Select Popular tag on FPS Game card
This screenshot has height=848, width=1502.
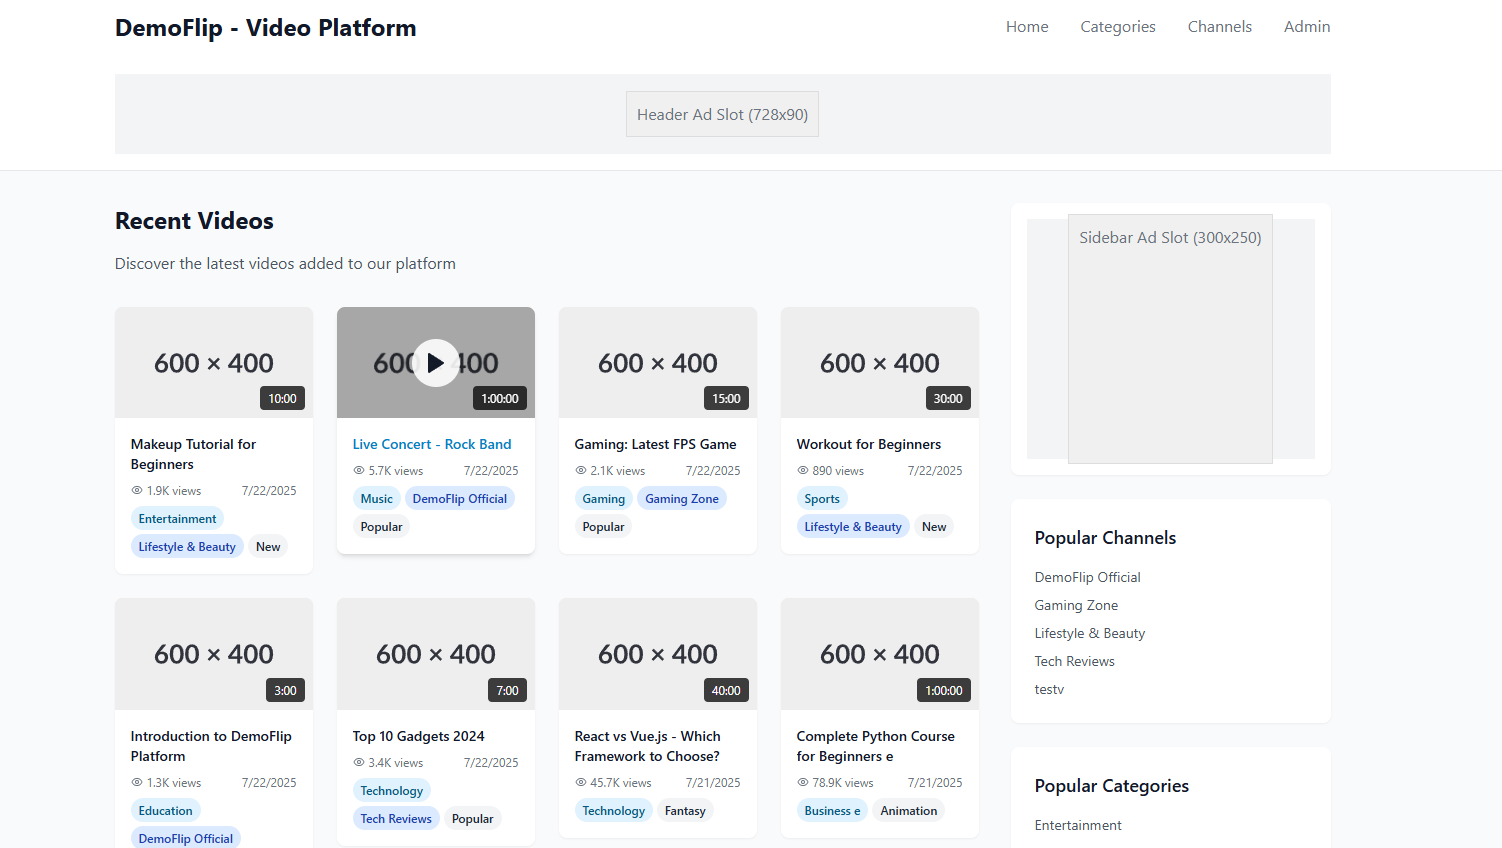[603, 527]
